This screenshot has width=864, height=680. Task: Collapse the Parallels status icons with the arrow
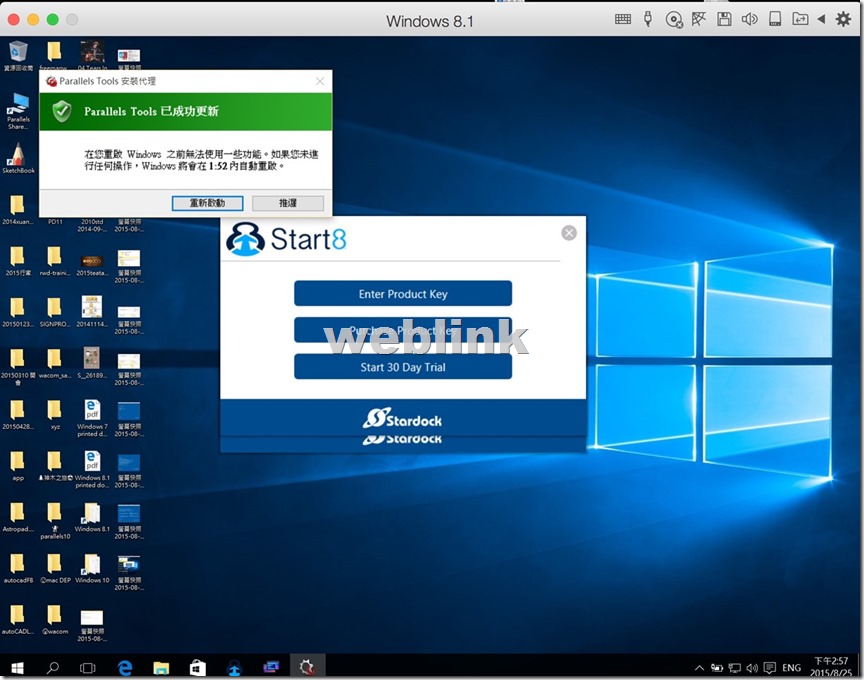point(821,19)
